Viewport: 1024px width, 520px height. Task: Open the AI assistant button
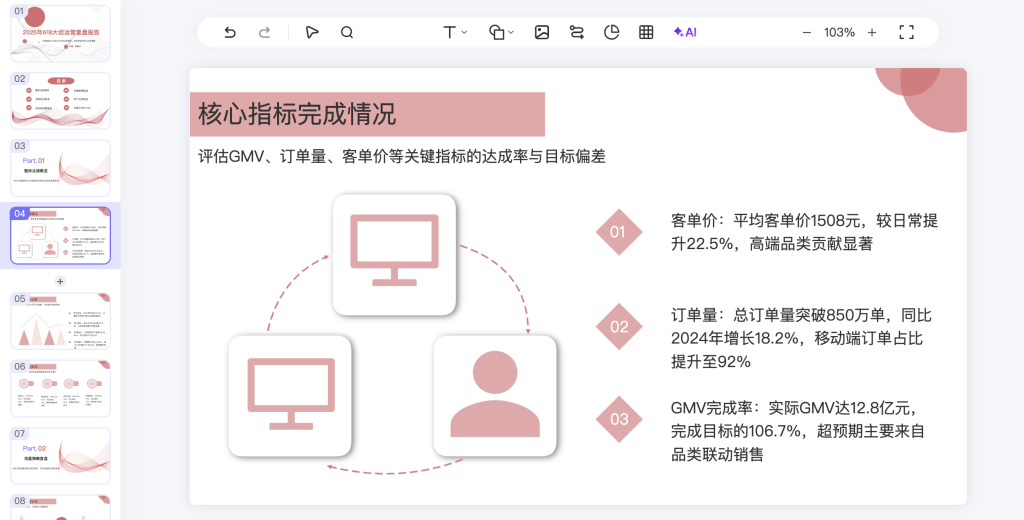coord(685,32)
